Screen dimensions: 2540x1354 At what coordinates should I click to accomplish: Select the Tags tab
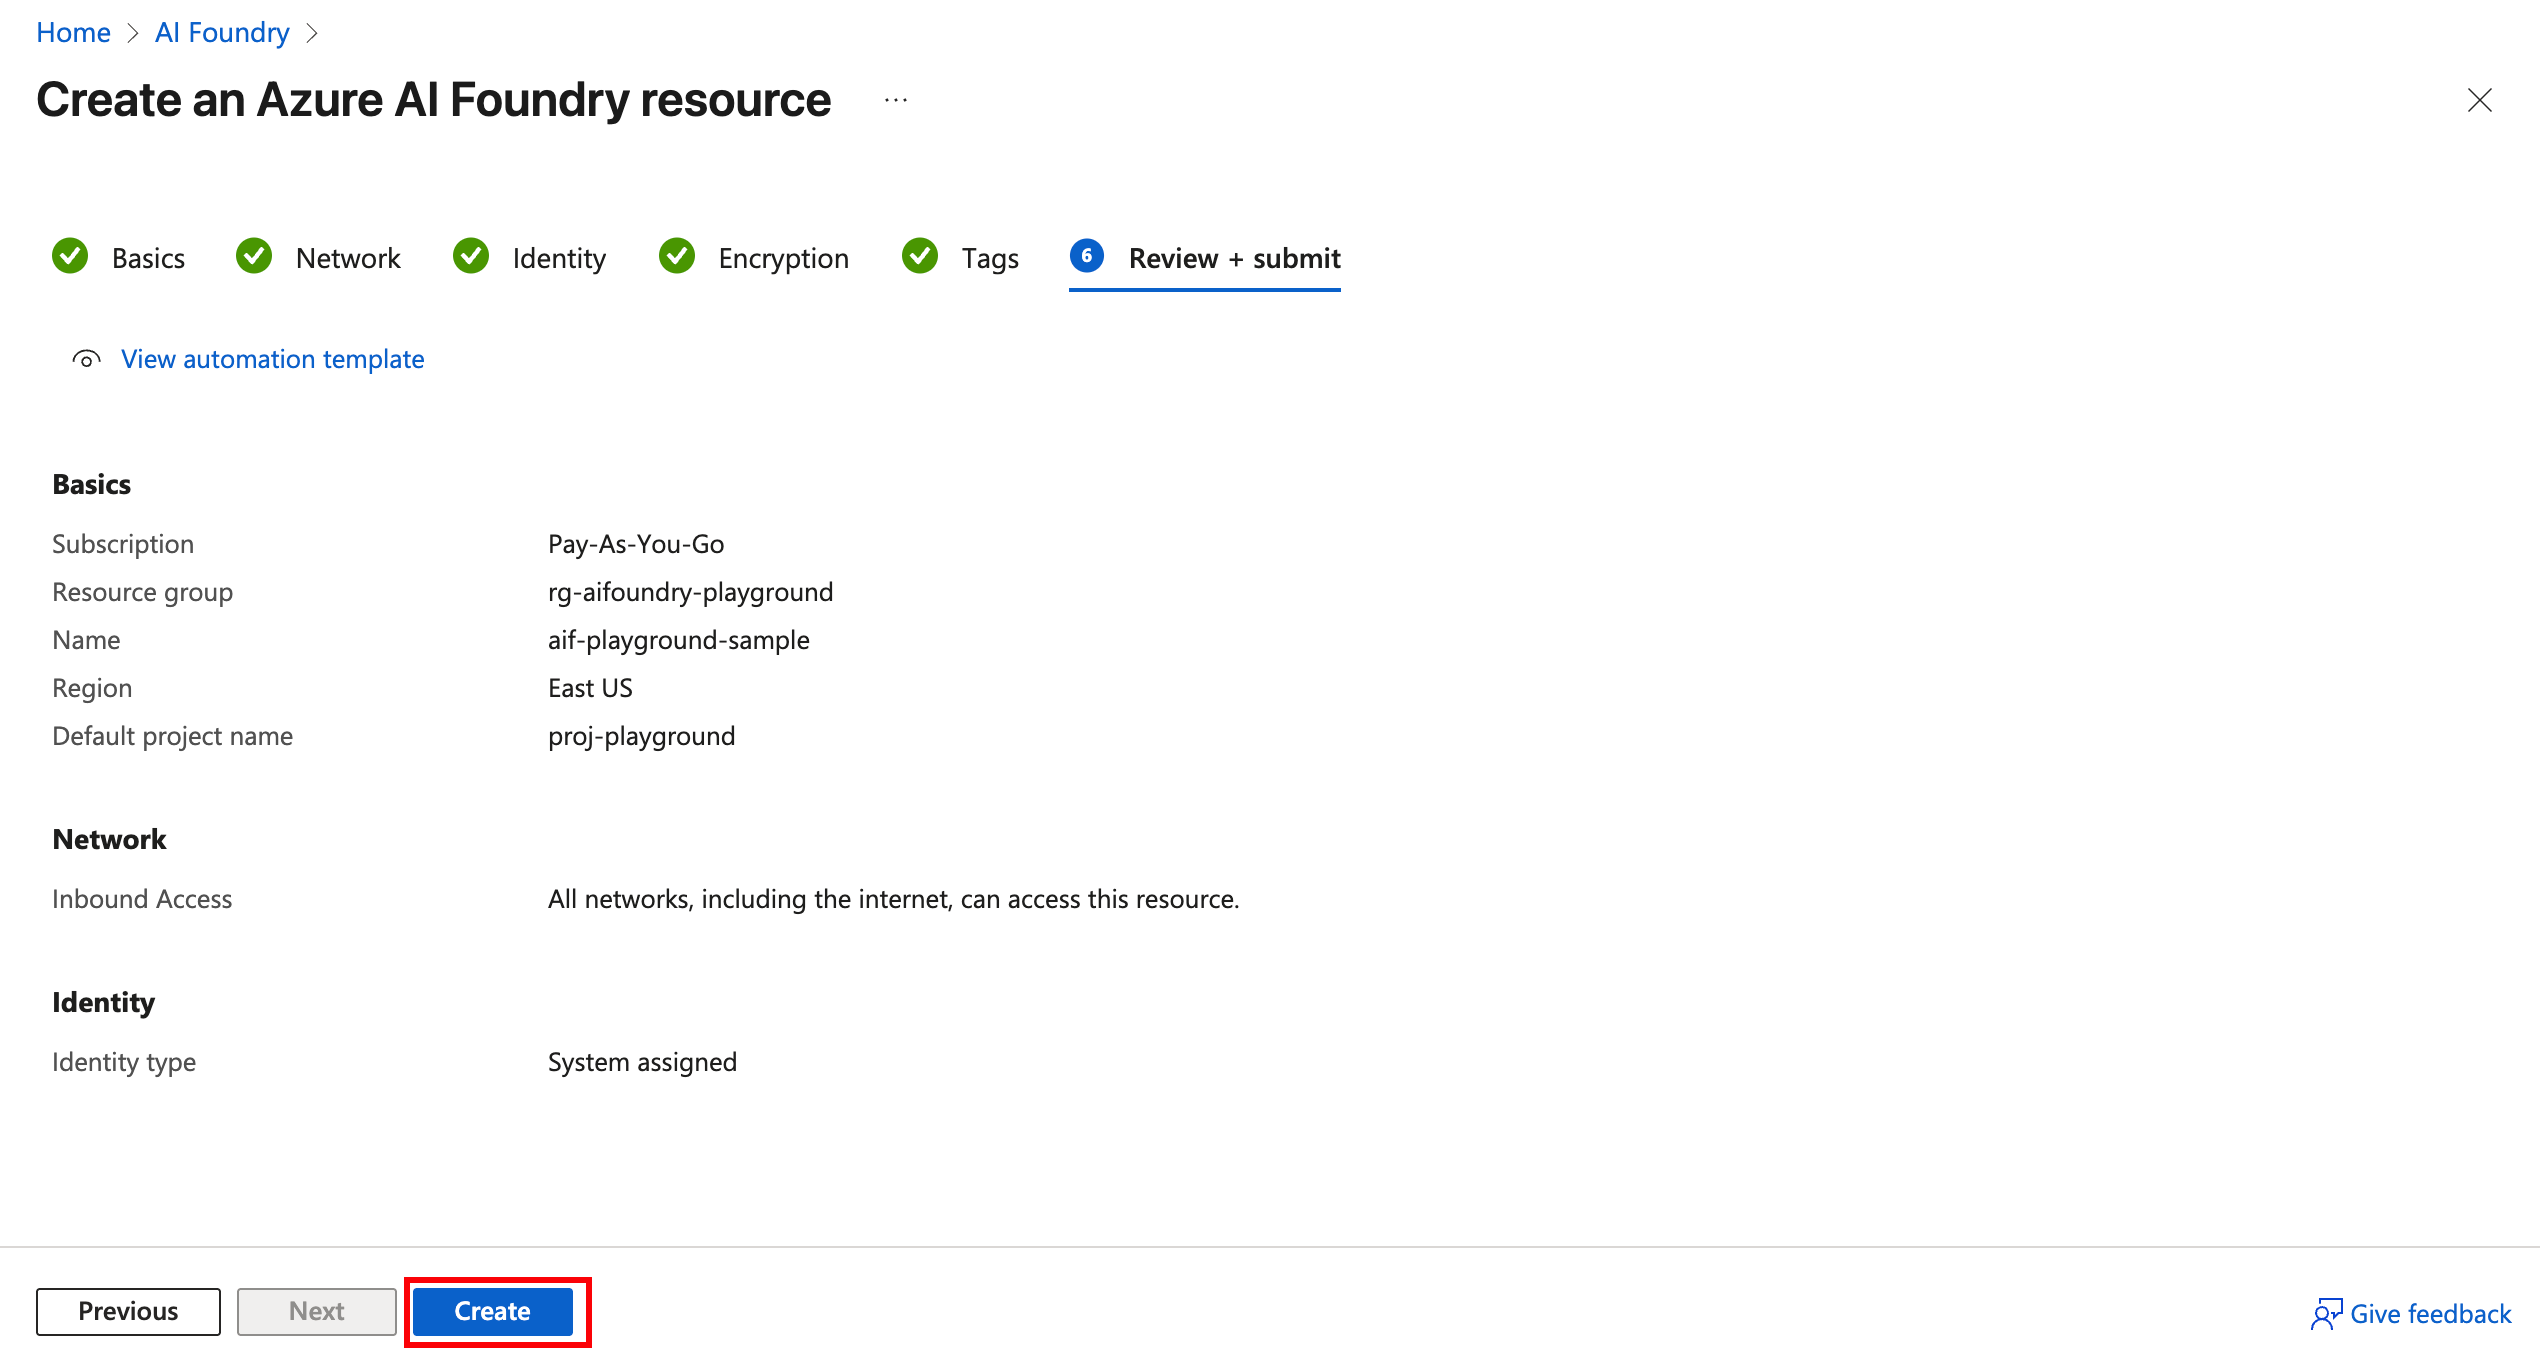[x=990, y=258]
